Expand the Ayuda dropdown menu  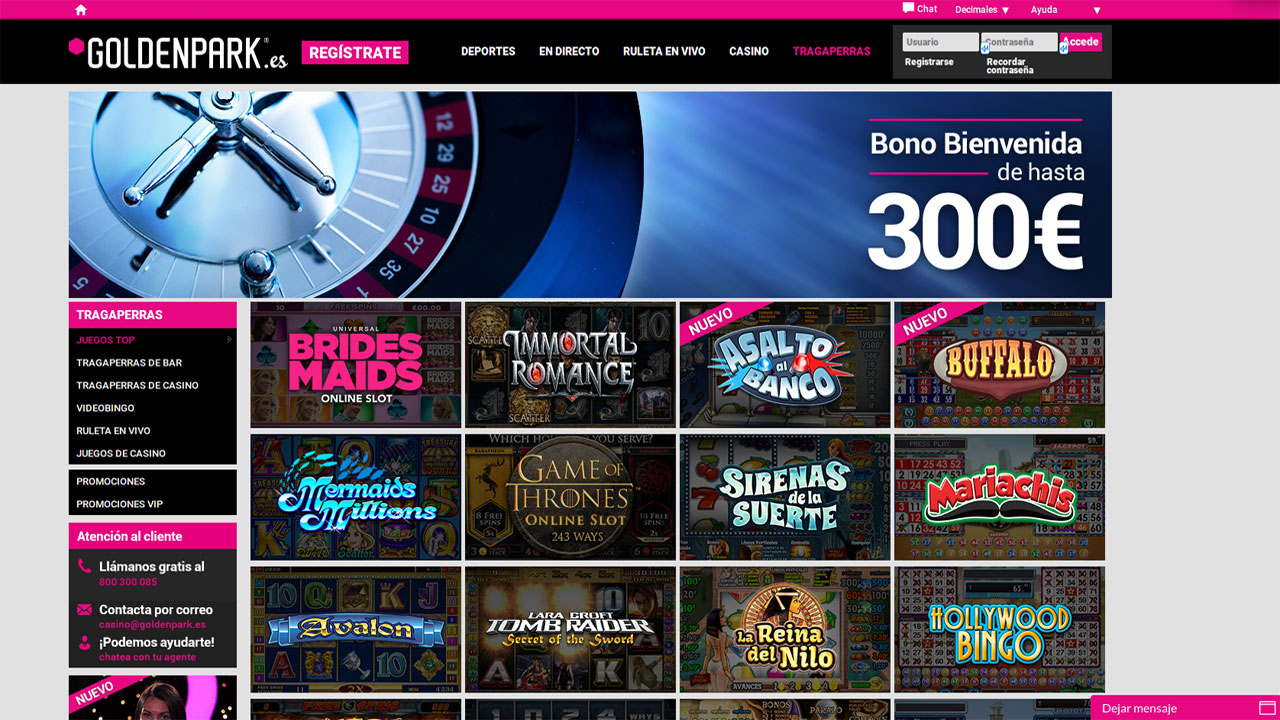[x=1066, y=10]
